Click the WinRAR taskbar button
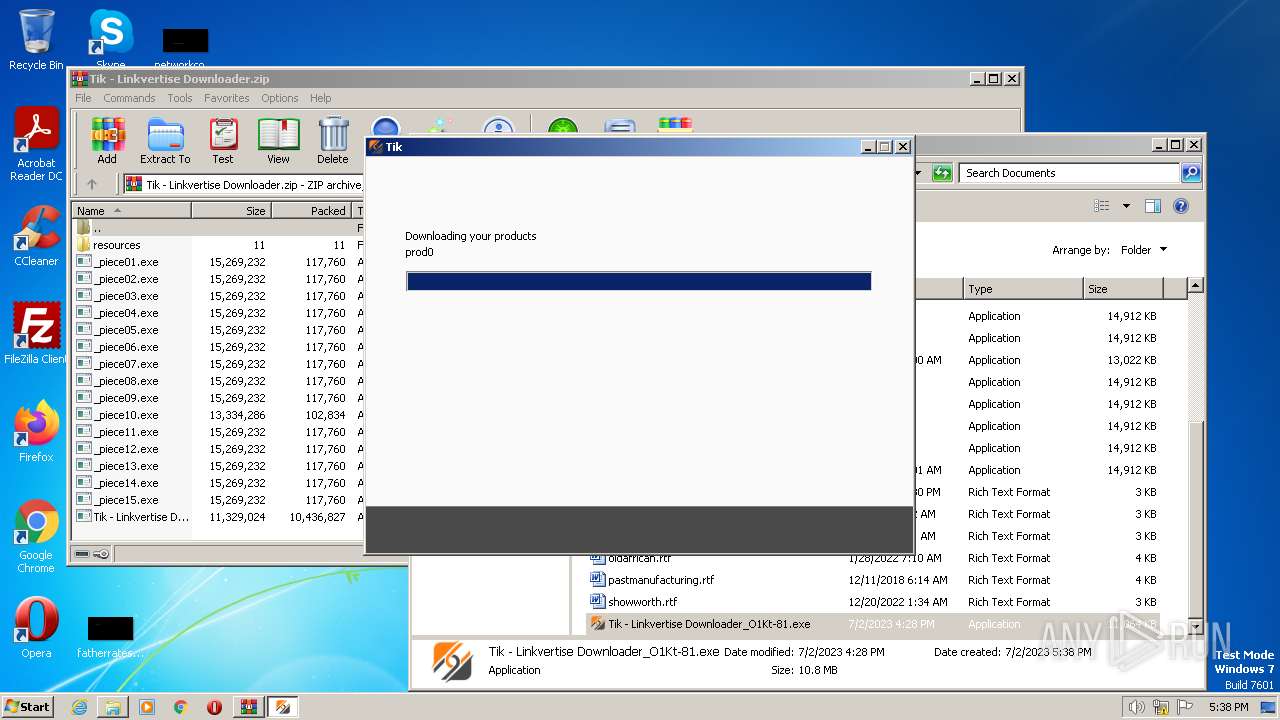The image size is (1280, 720). pos(248,707)
